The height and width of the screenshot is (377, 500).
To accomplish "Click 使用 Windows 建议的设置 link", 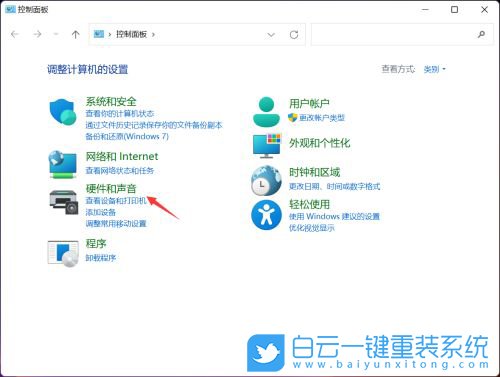I will point(334,216).
